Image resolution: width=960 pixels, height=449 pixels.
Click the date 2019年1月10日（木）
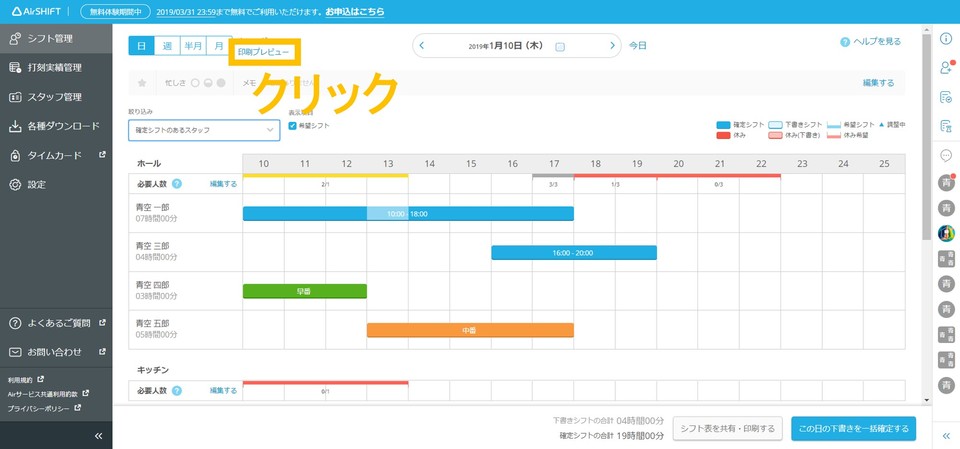[x=506, y=46]
